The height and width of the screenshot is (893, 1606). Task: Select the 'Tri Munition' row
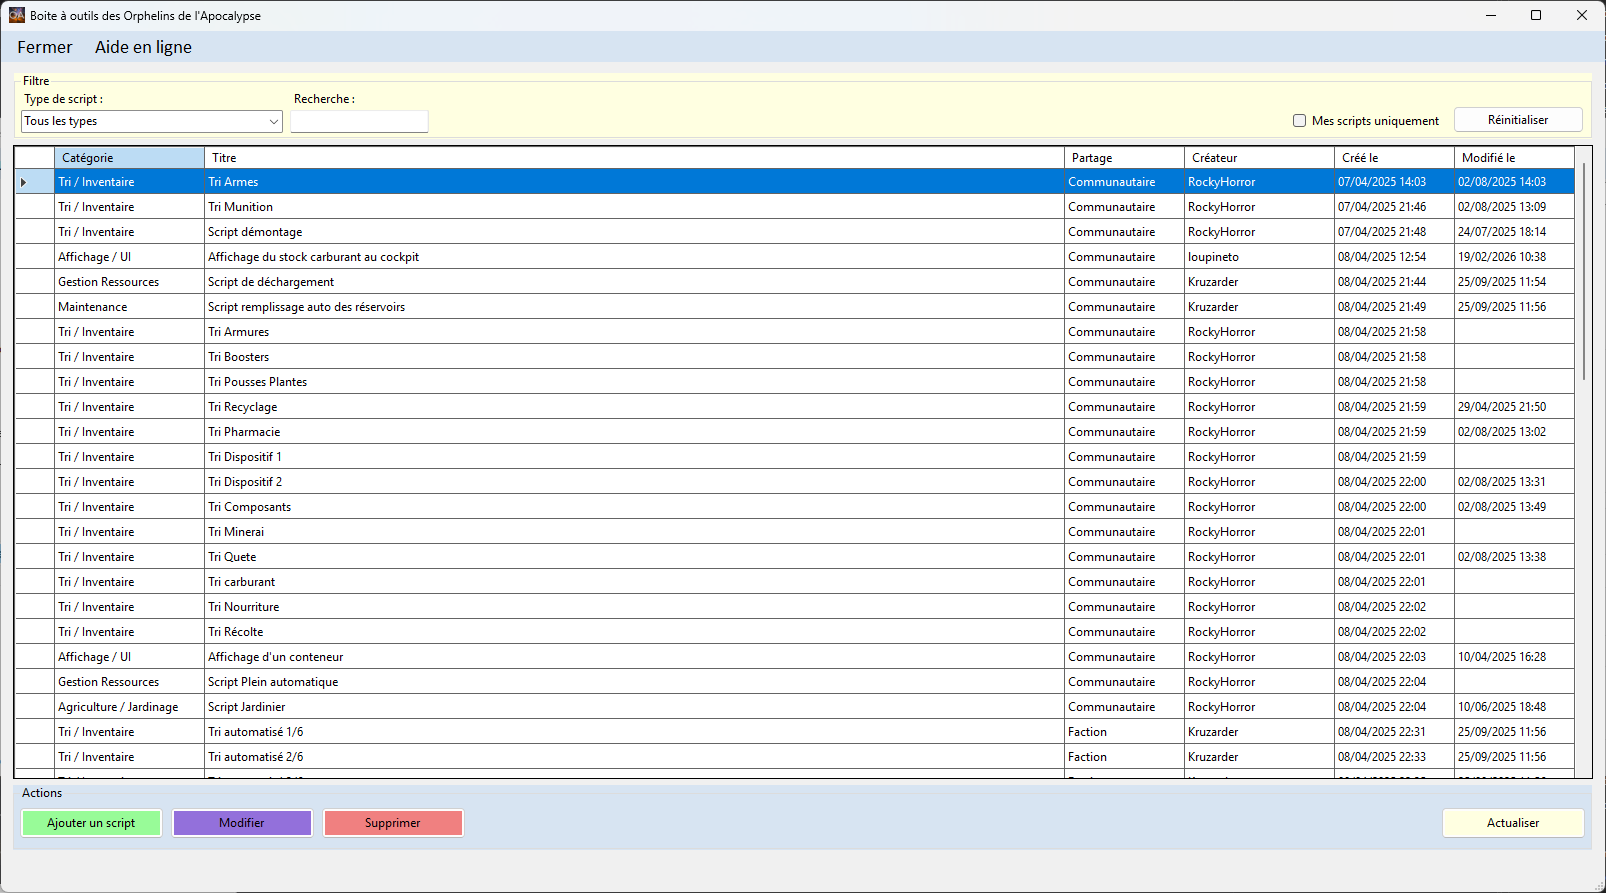point(634,207)
